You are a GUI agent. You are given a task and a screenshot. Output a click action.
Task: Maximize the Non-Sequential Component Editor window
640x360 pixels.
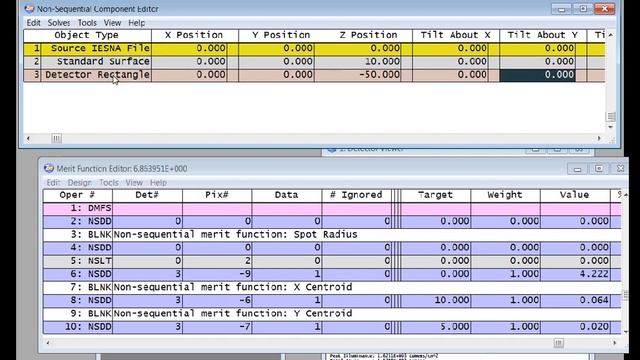pyautogui.click(x=583, y=9)
